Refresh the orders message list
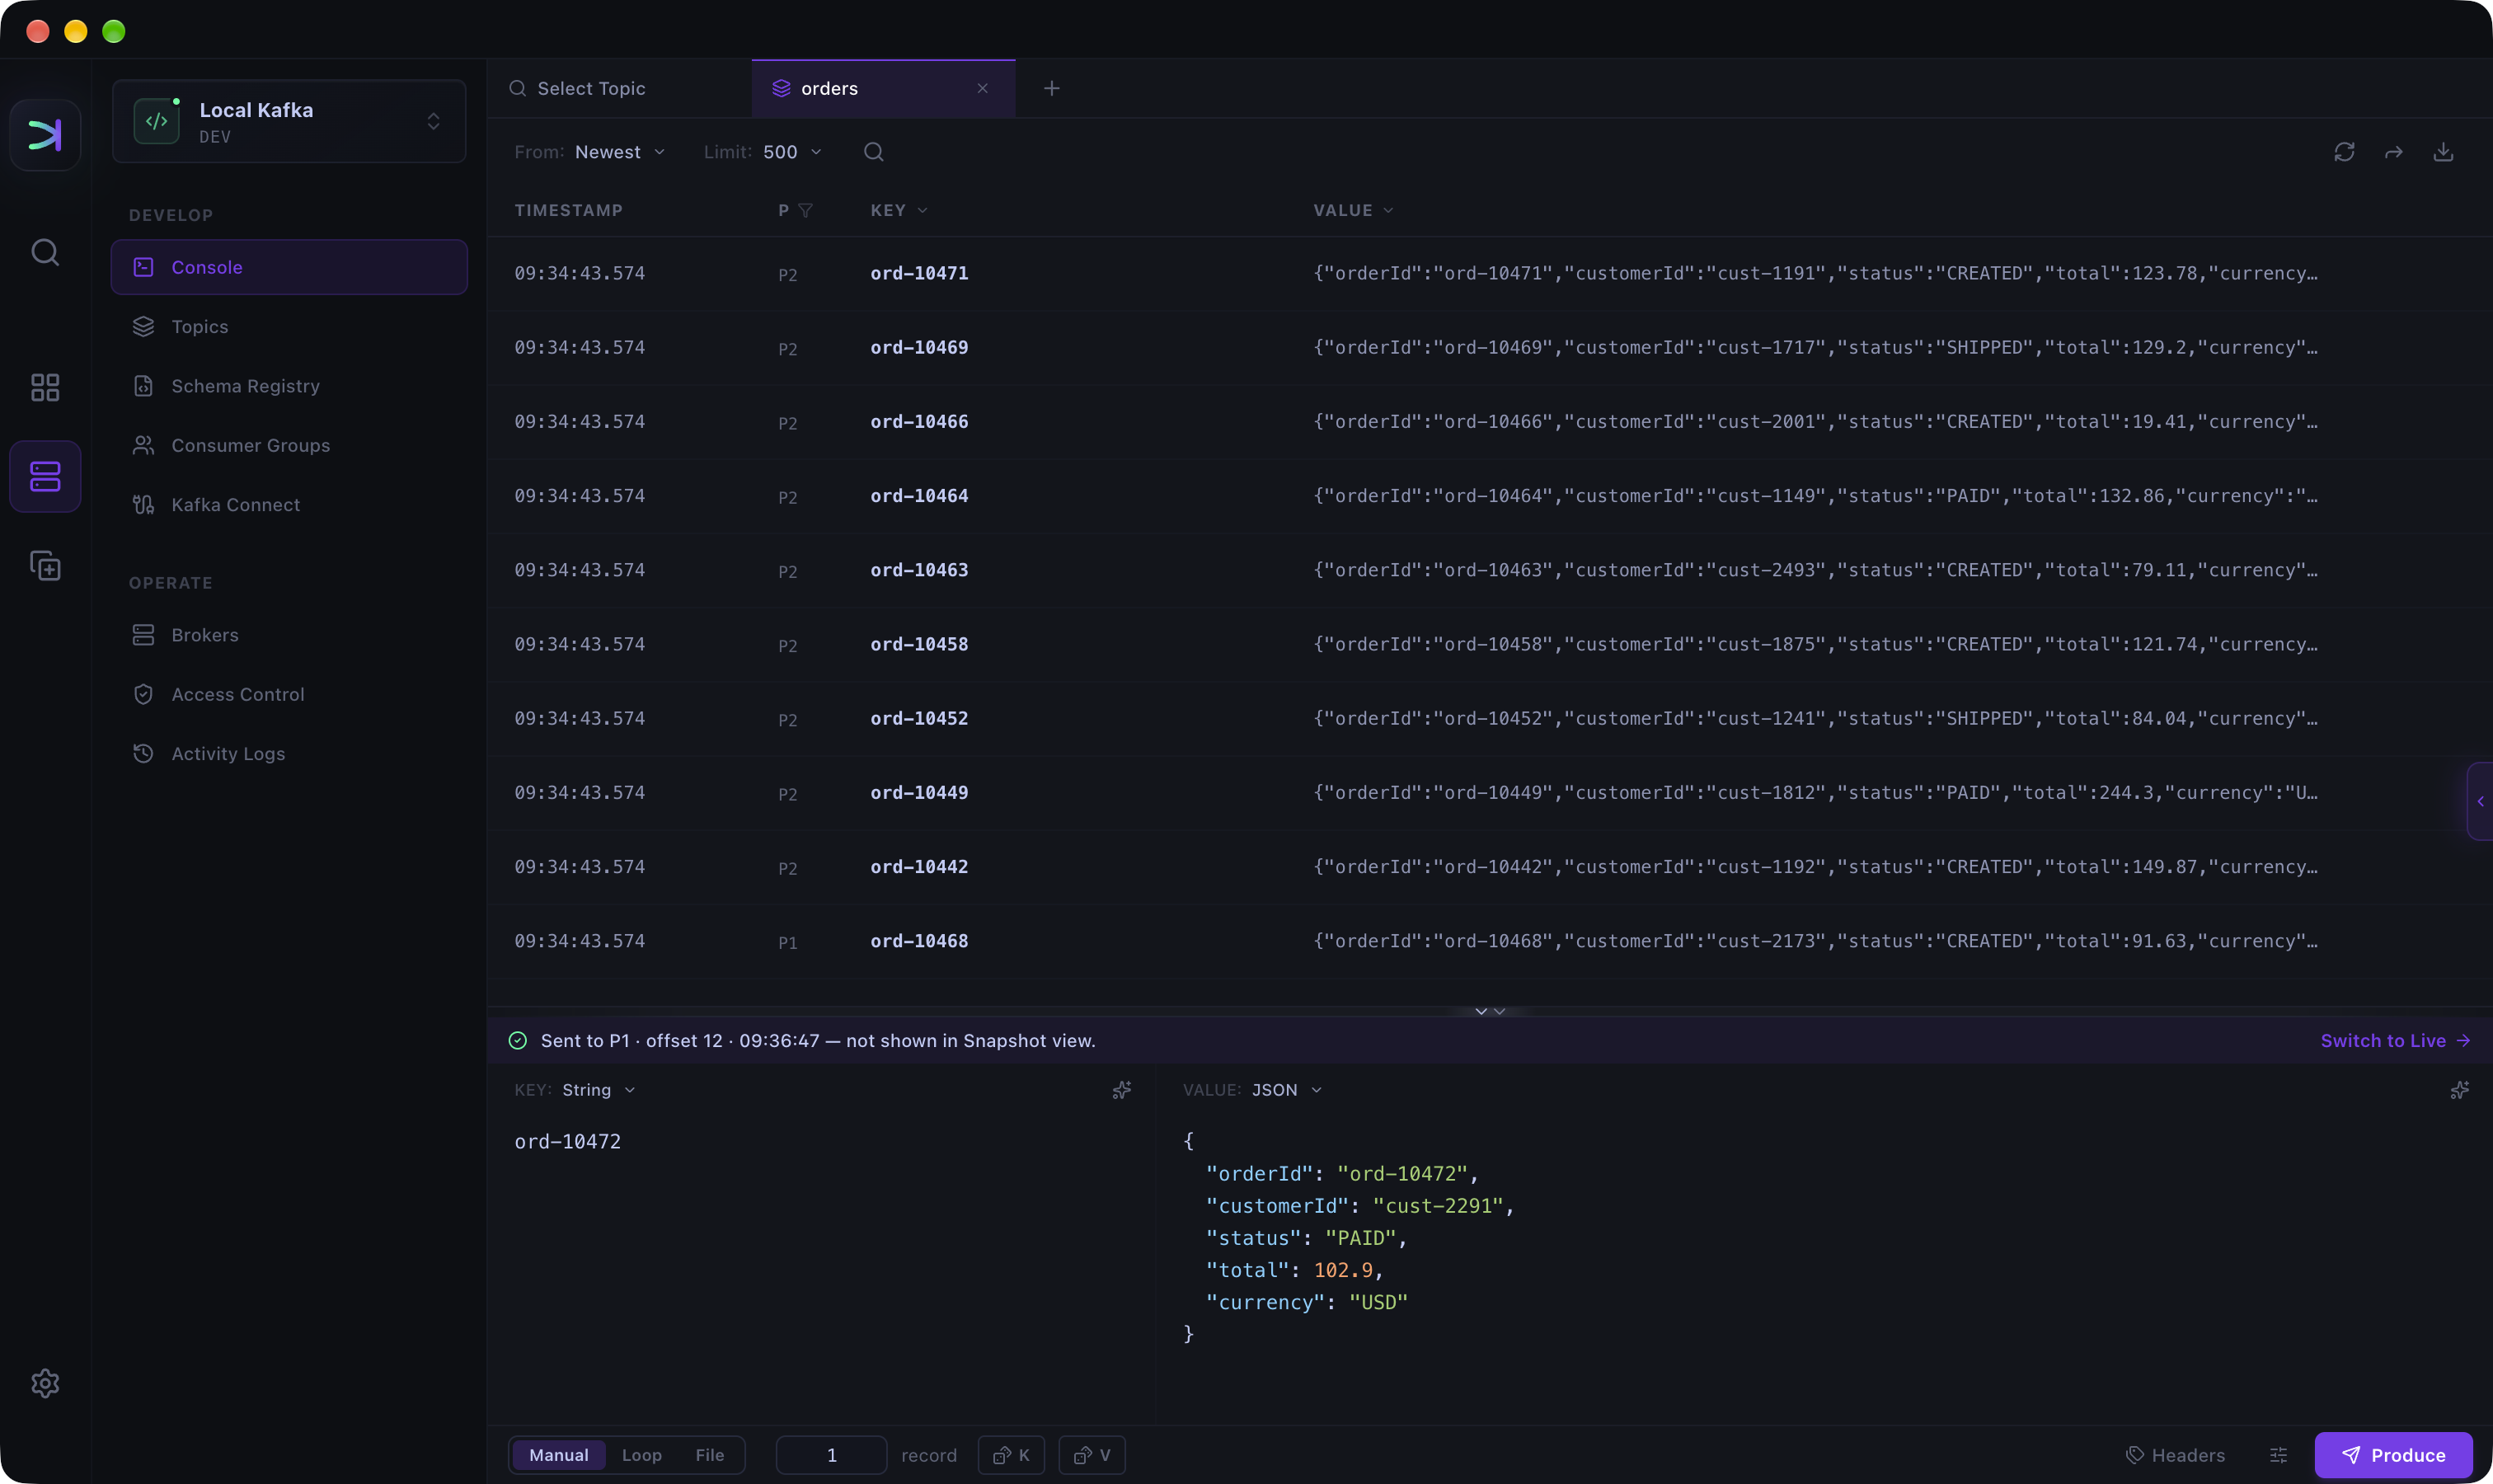 coord(2344,152)
